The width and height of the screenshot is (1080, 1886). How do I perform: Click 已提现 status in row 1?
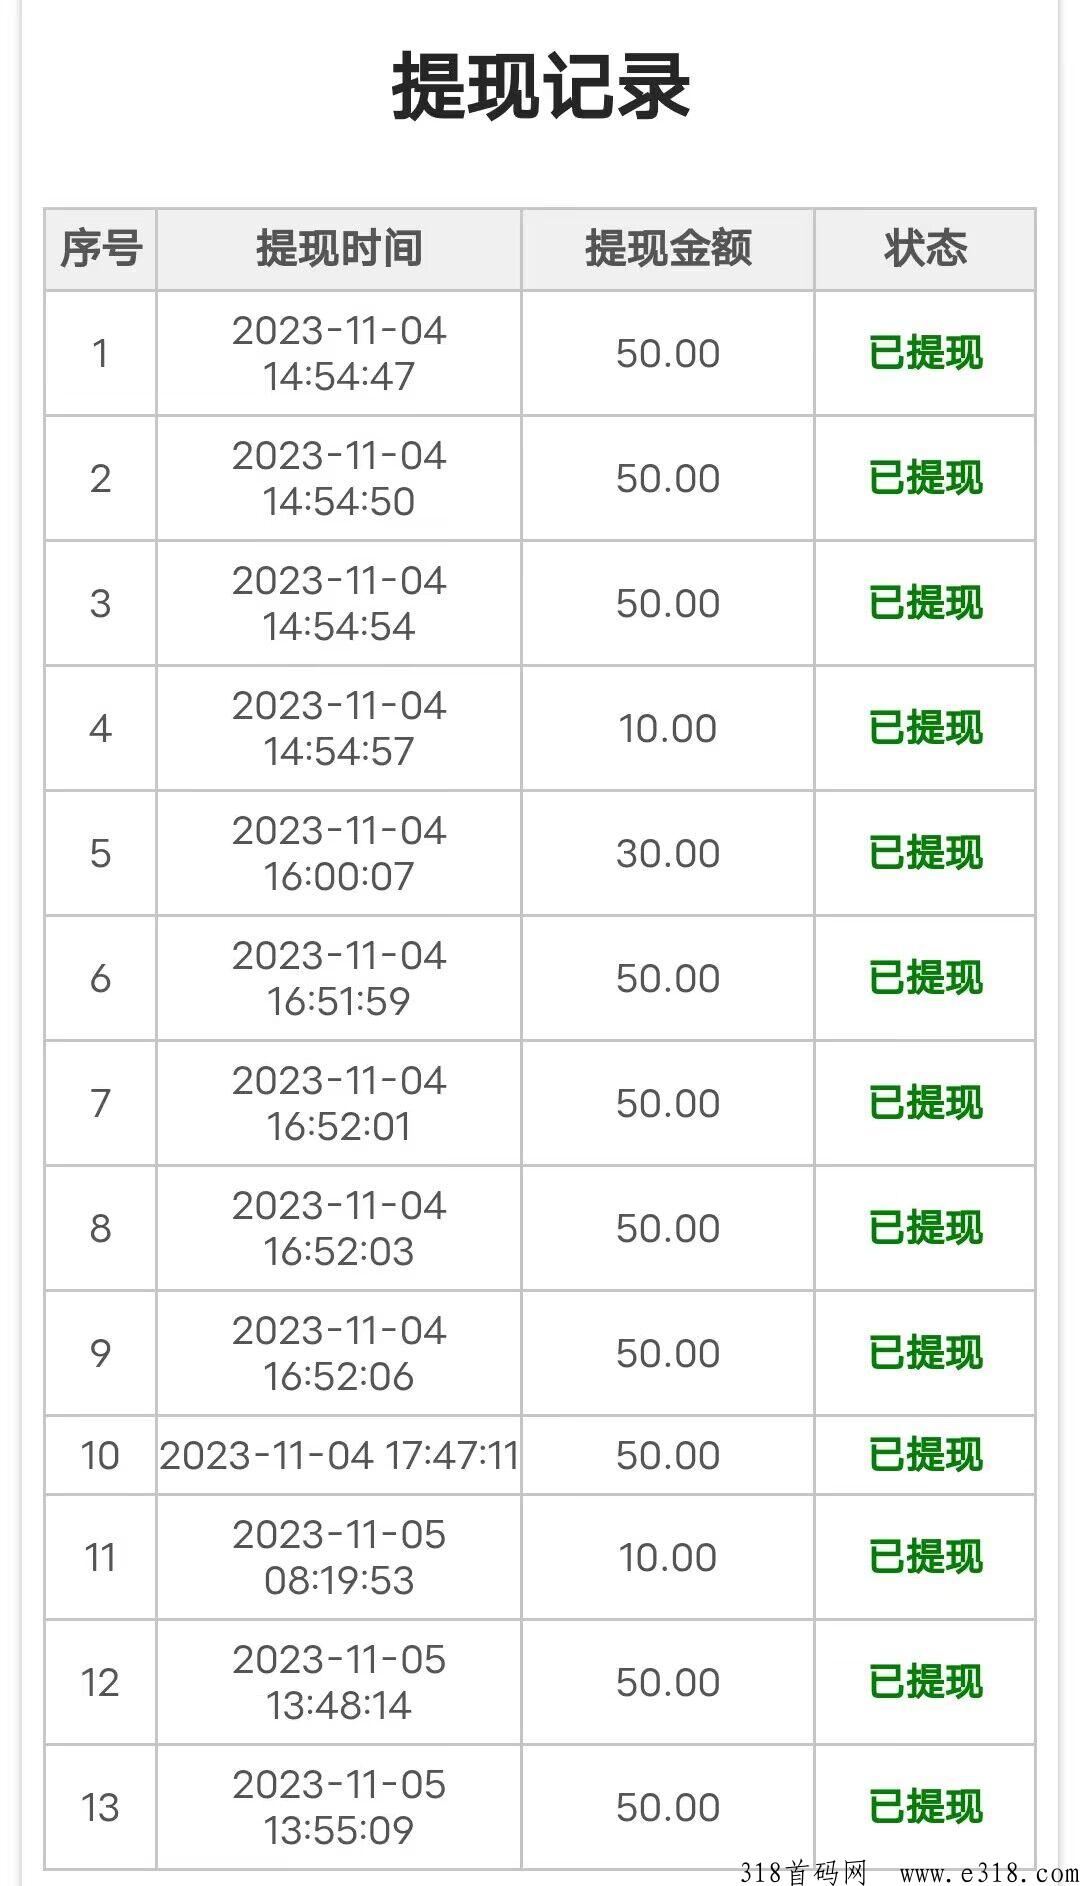point(925,353)
